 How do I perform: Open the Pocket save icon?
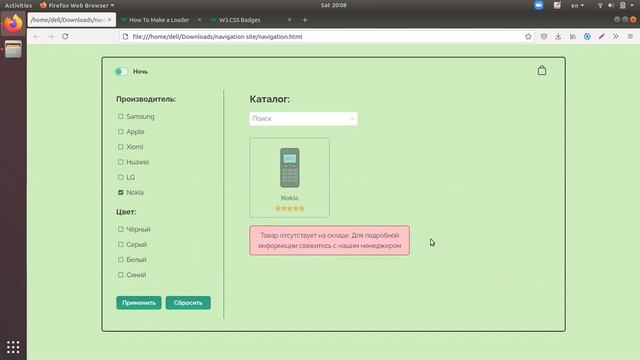coord(544,36)
